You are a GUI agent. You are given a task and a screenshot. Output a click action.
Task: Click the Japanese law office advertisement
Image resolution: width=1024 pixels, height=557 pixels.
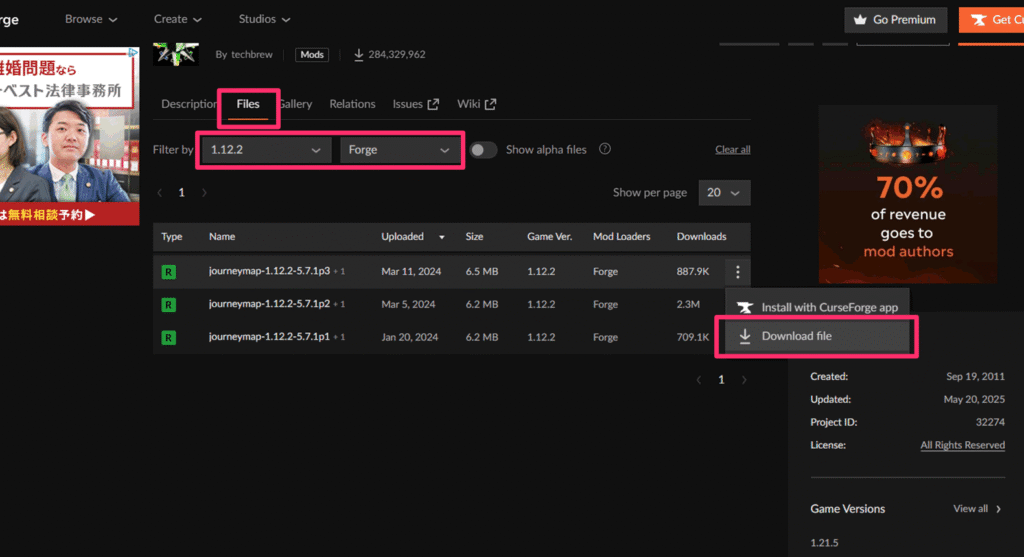click(69, 136)
